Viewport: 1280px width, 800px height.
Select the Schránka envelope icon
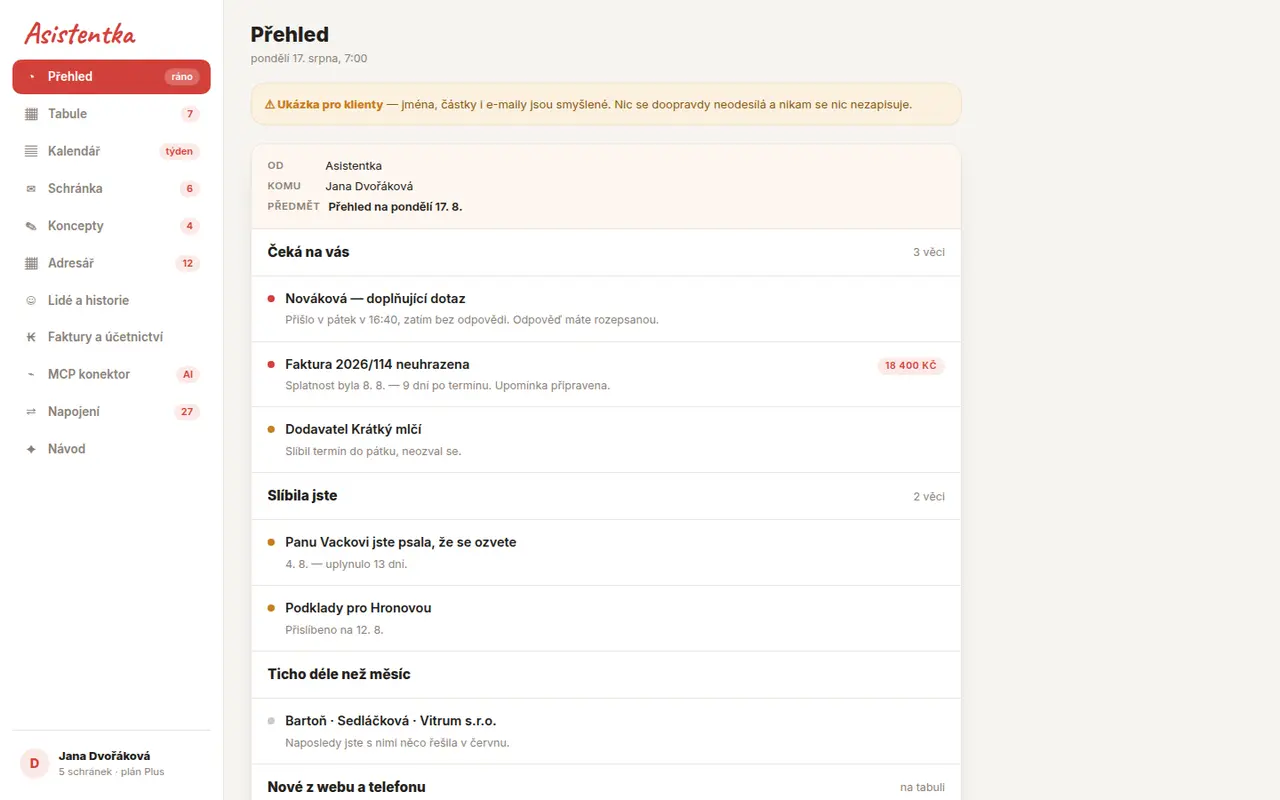pyautogui.click(x=31, y=189)
